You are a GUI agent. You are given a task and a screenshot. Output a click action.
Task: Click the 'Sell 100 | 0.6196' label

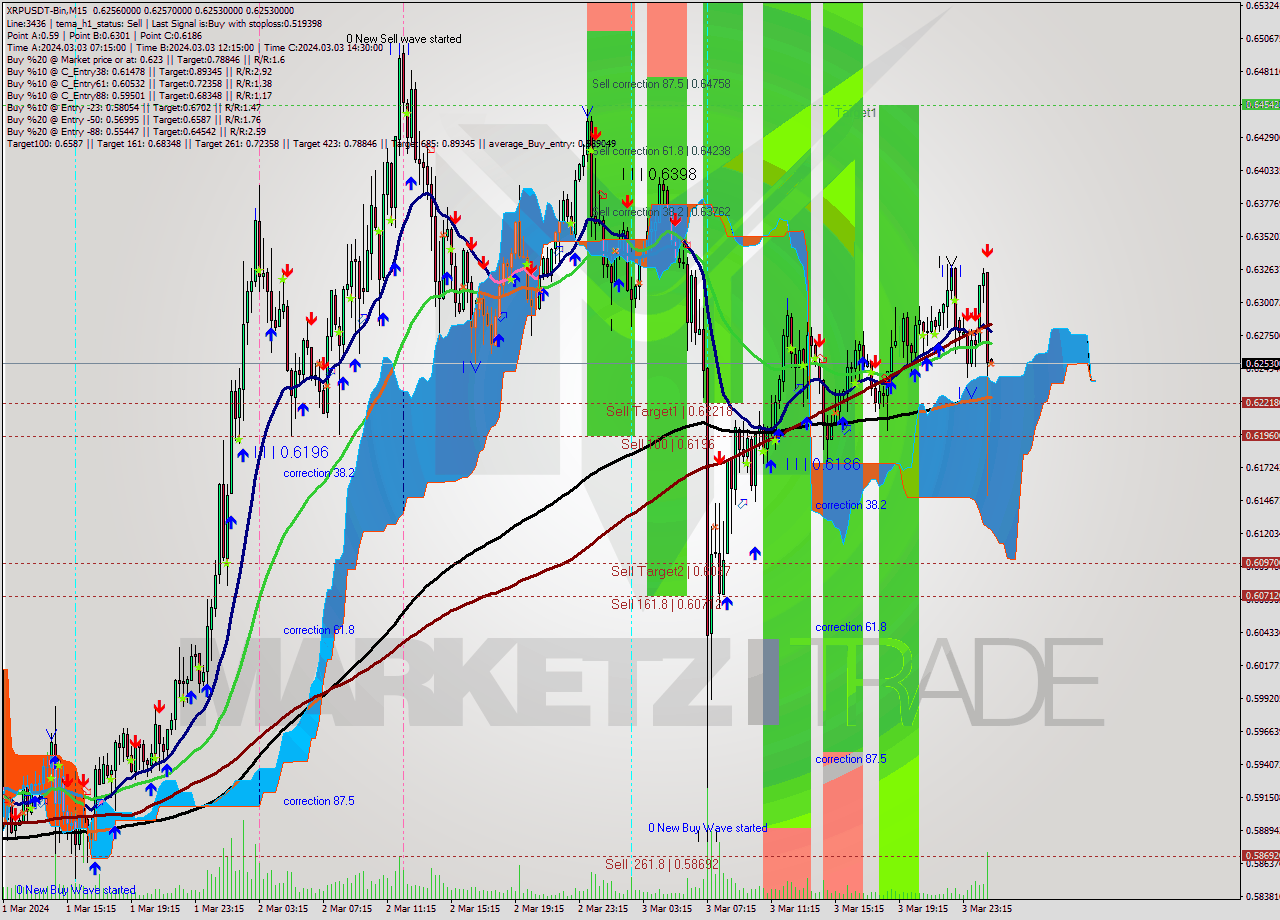[x=668, y=444]
